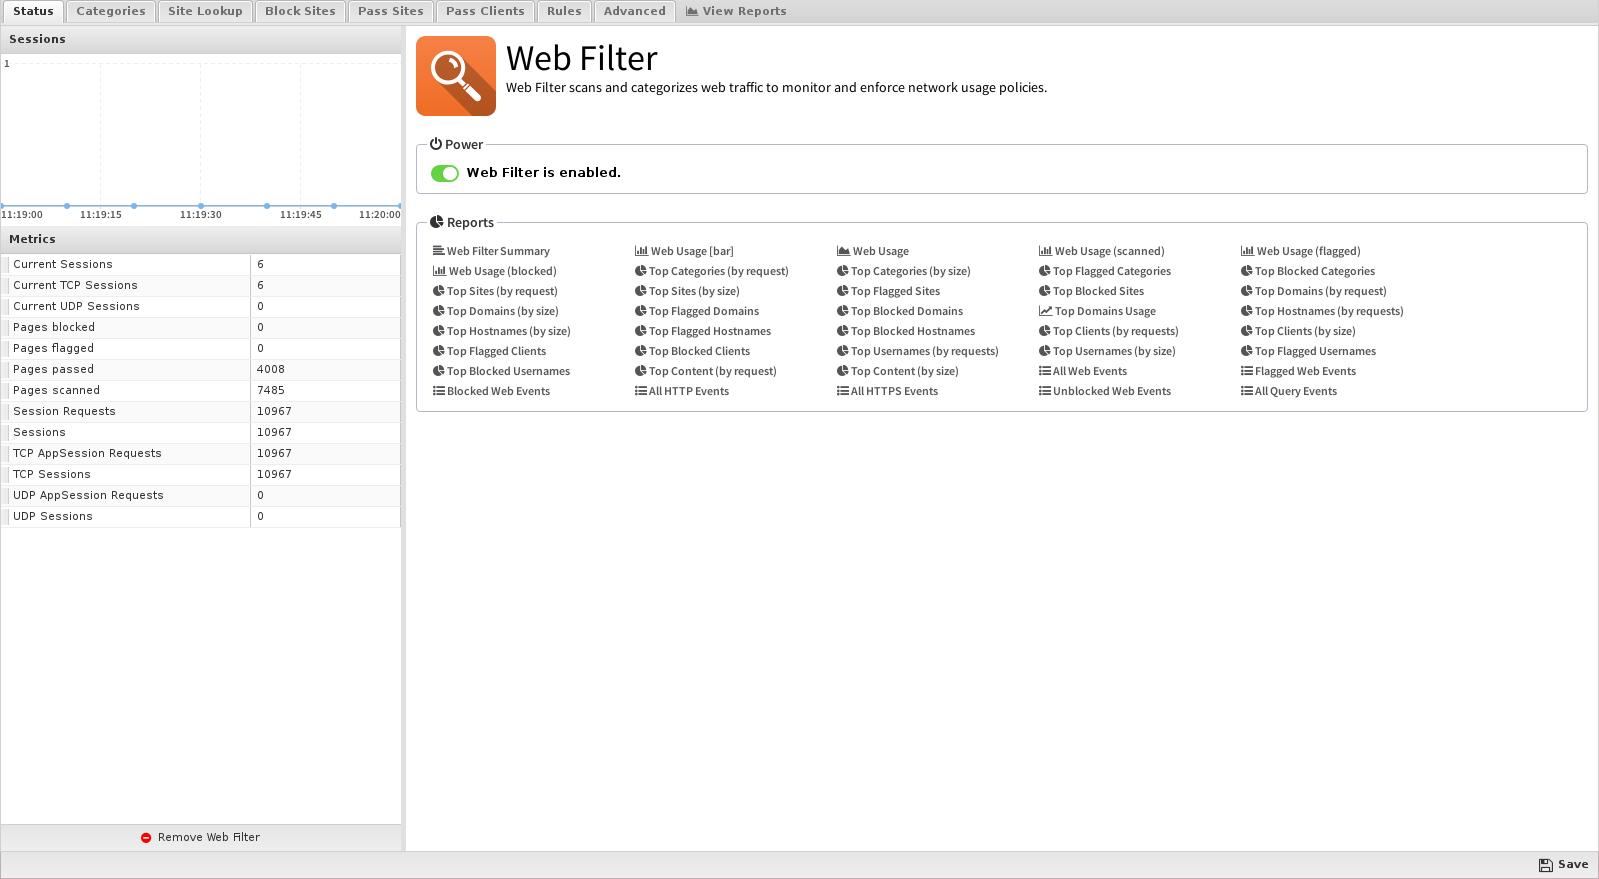The width and height of the screenshot is (1599, 879).
Task: Click pie icon of Top Sites (by size)
Action: (x=640, y=291)
